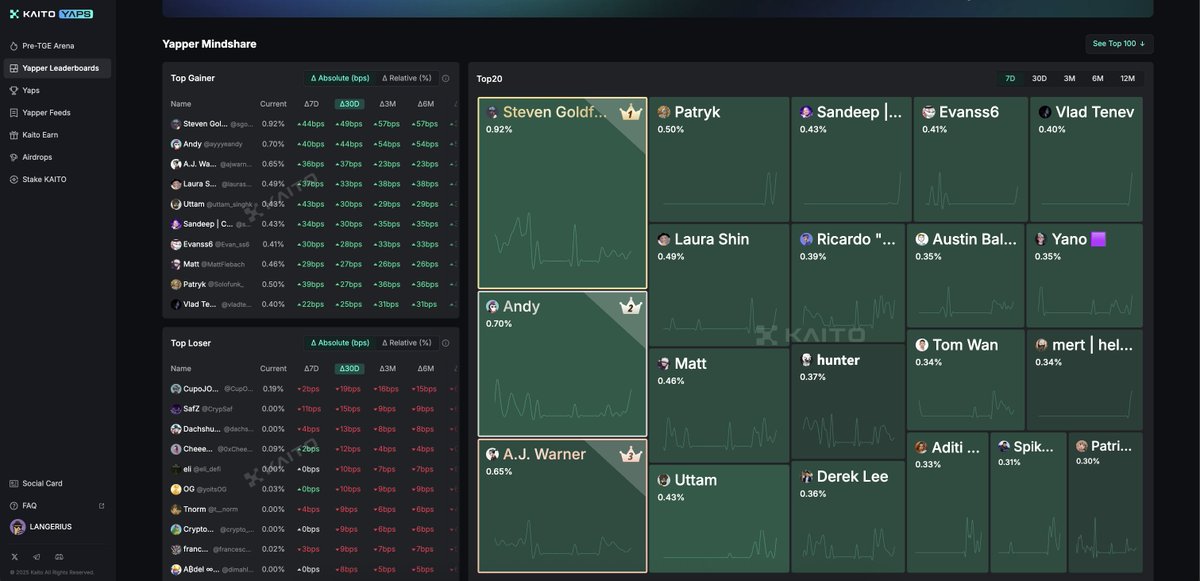The height and width of the screenshot is (581, 1200).
Task: Open Stake KAITO page
Action: (x=57, y=179)
